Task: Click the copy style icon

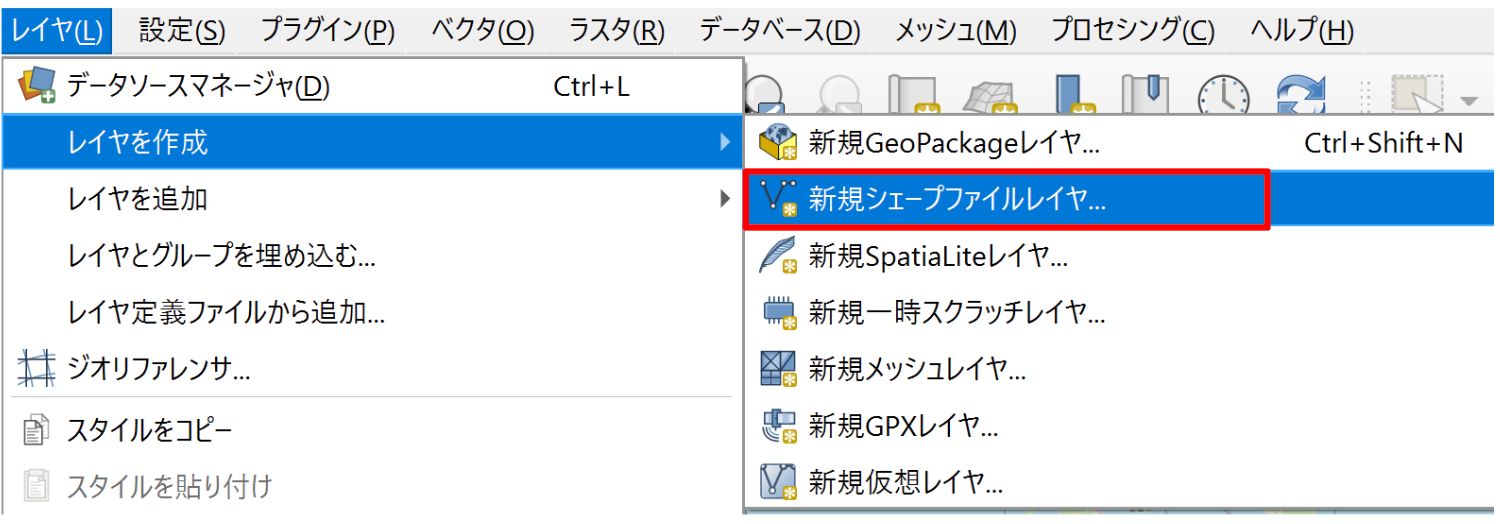Action: [36, 431]
